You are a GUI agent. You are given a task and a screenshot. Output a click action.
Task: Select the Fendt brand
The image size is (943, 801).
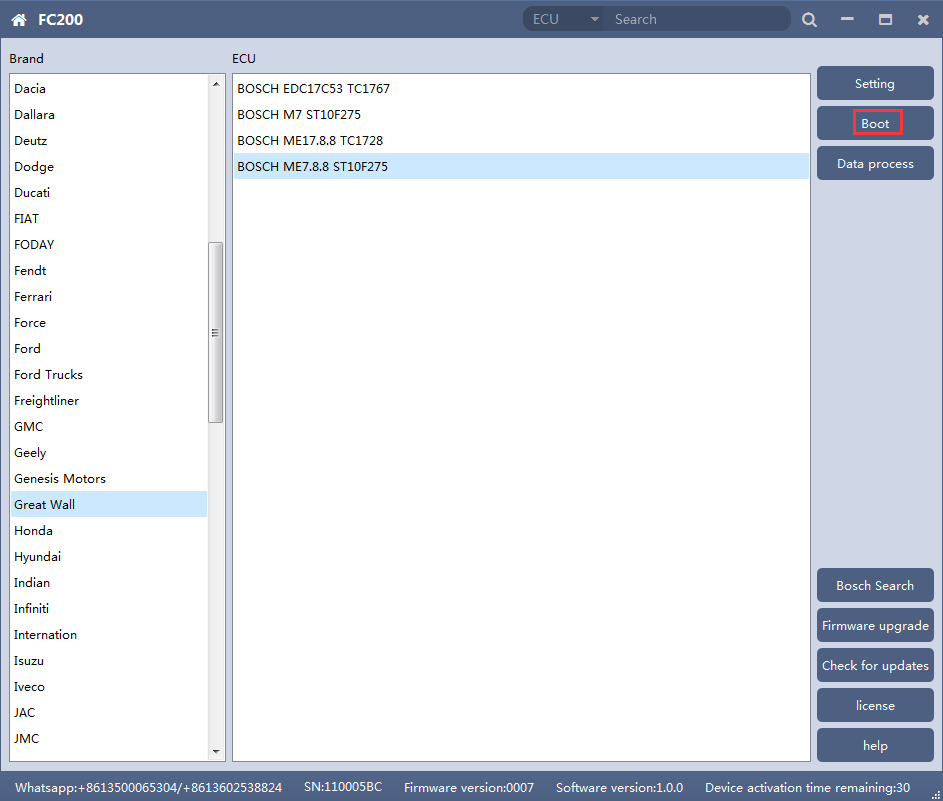click(109, 270)
